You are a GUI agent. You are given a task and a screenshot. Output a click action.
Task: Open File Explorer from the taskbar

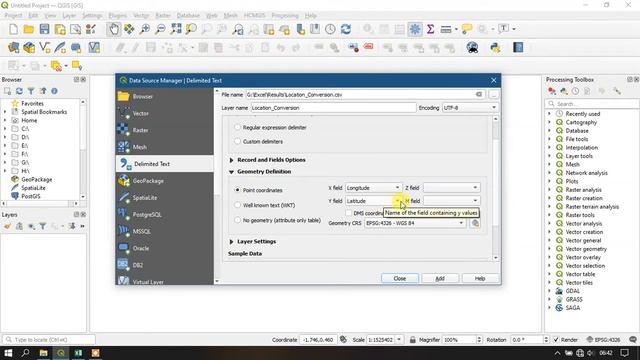pyautogui.click(x=43, y=353)
